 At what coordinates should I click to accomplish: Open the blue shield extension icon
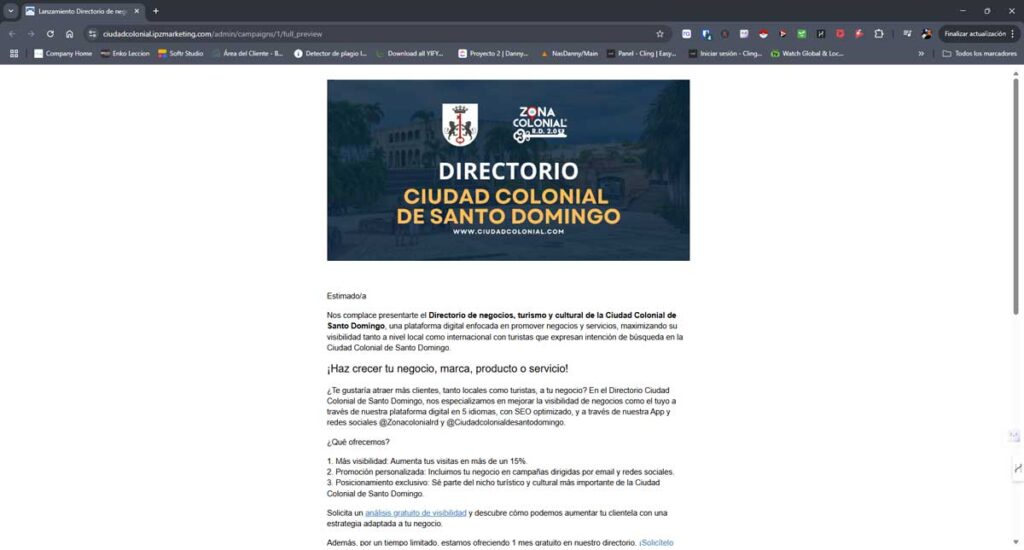706,34
